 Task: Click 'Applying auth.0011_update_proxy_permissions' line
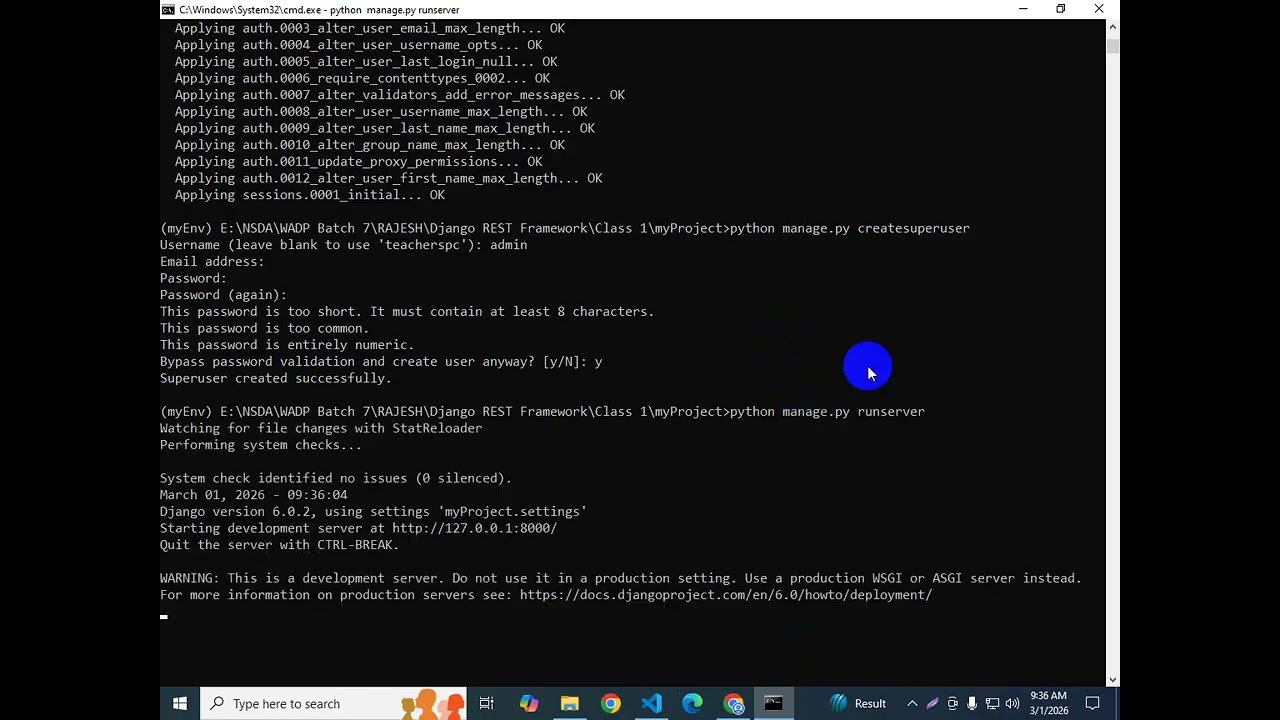pos(358,161)
